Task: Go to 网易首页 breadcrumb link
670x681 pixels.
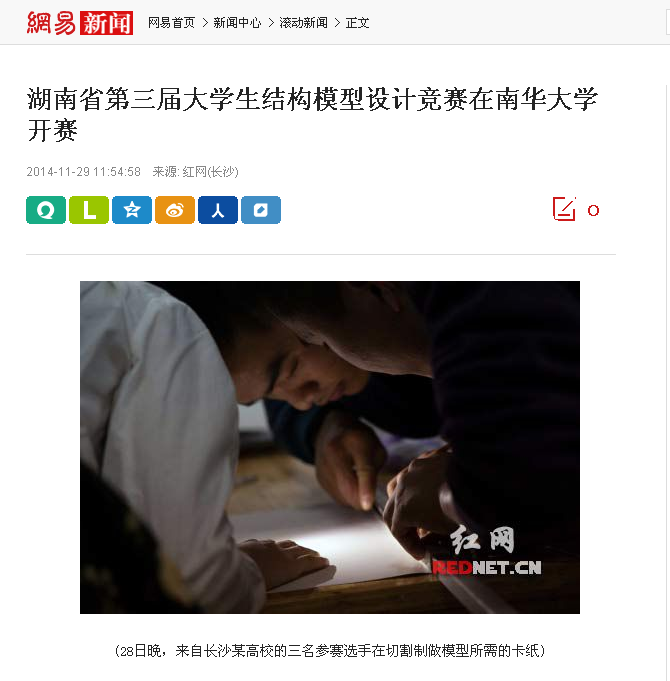Action: (x=172, y=23)
